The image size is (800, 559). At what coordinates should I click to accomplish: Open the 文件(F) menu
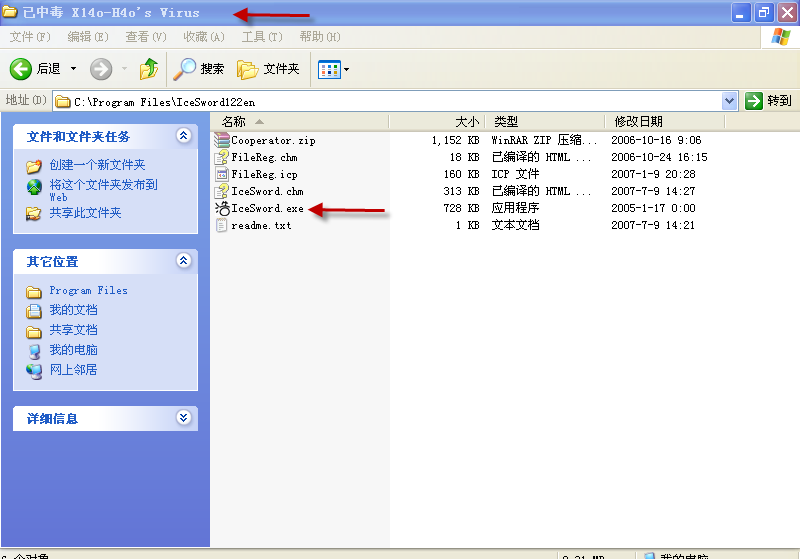click(30, 37)
